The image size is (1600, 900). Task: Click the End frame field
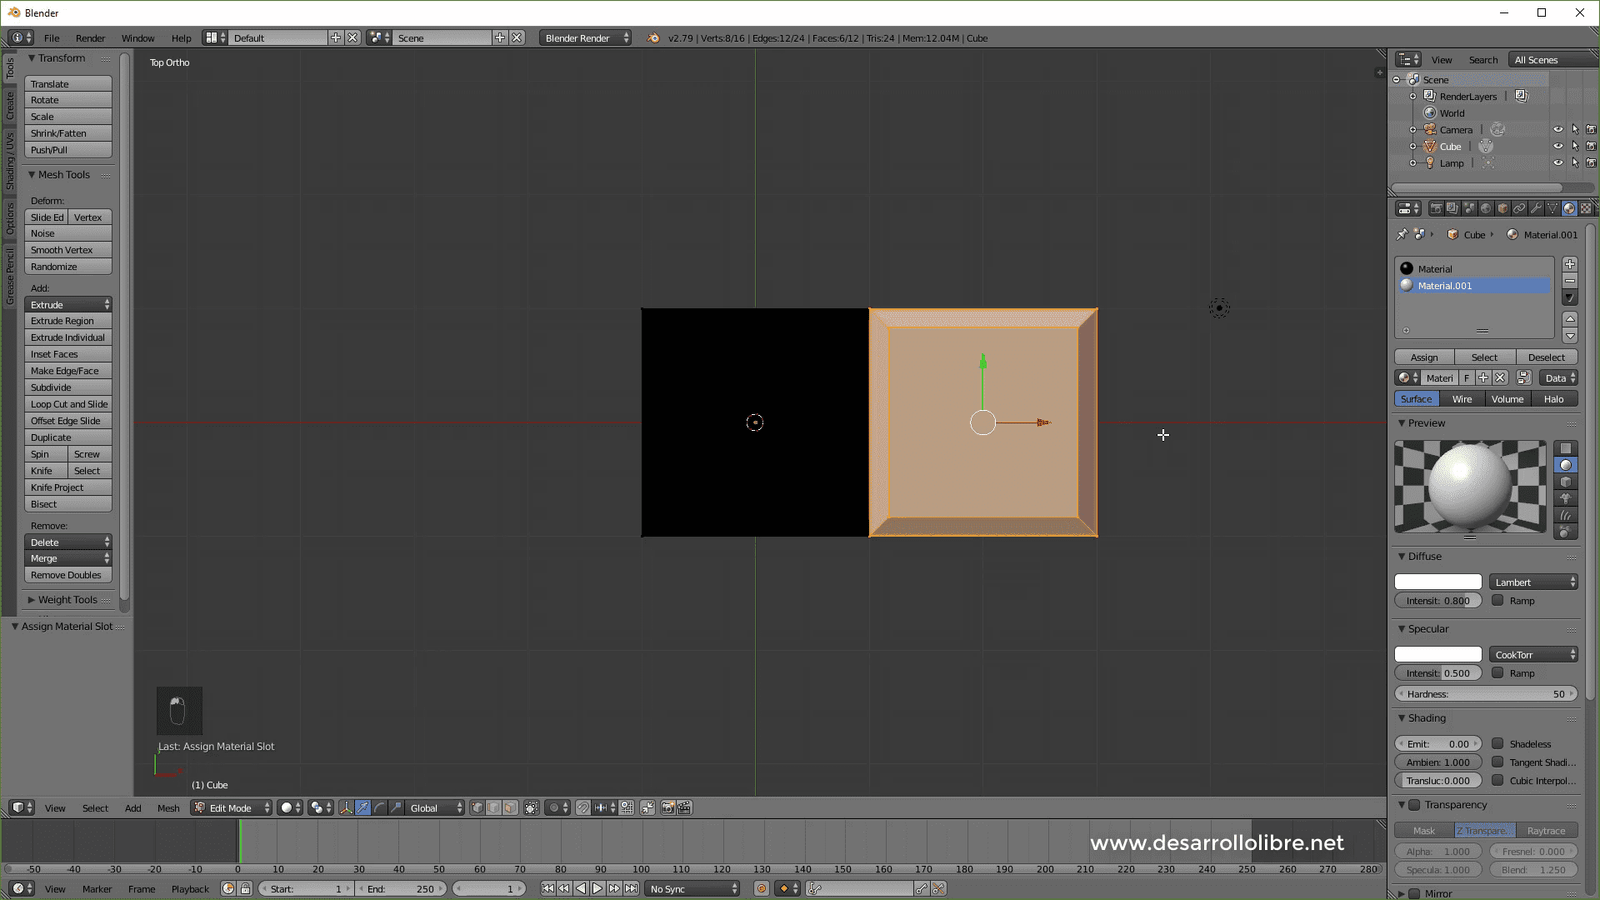tap(401, 888)
